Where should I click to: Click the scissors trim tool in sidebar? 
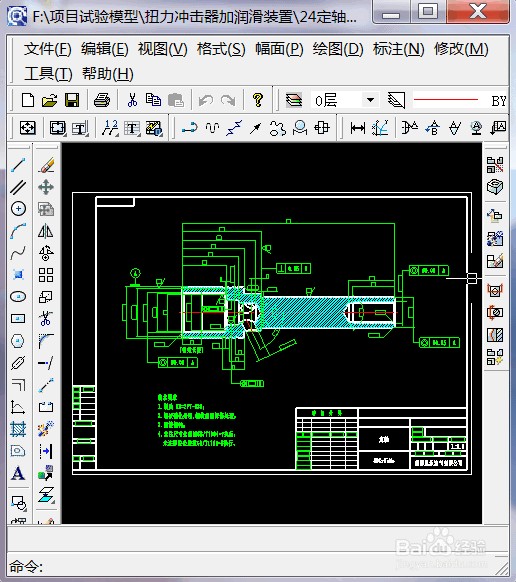(45, 318)
